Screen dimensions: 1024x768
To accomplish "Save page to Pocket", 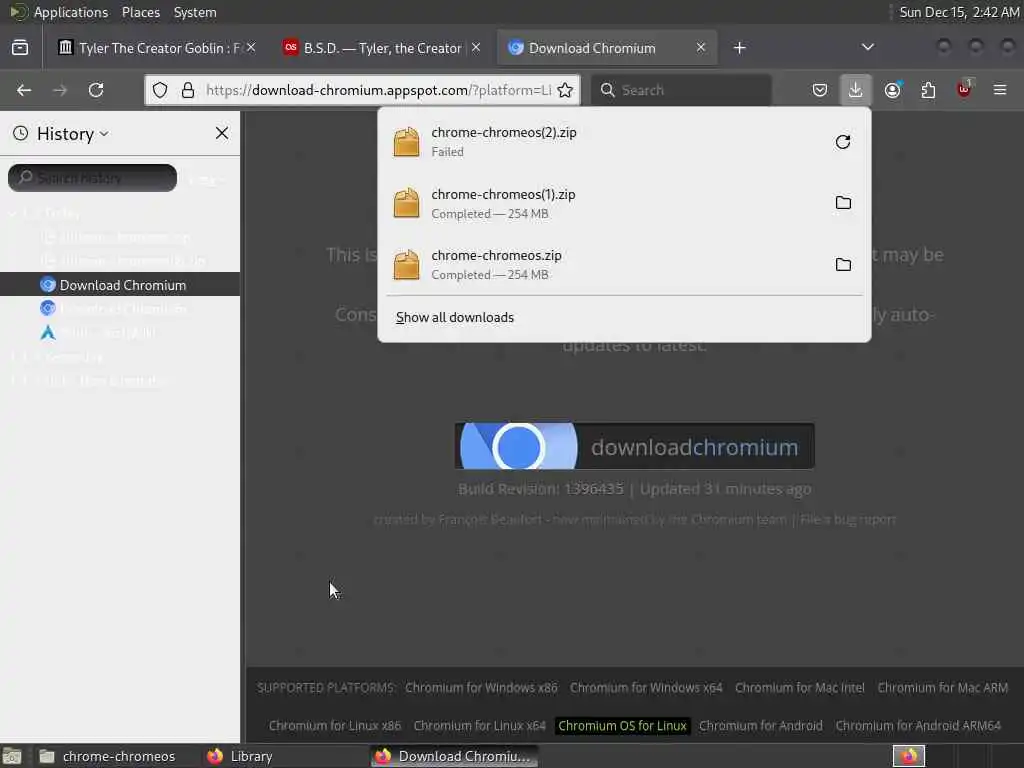I will 820,90.
